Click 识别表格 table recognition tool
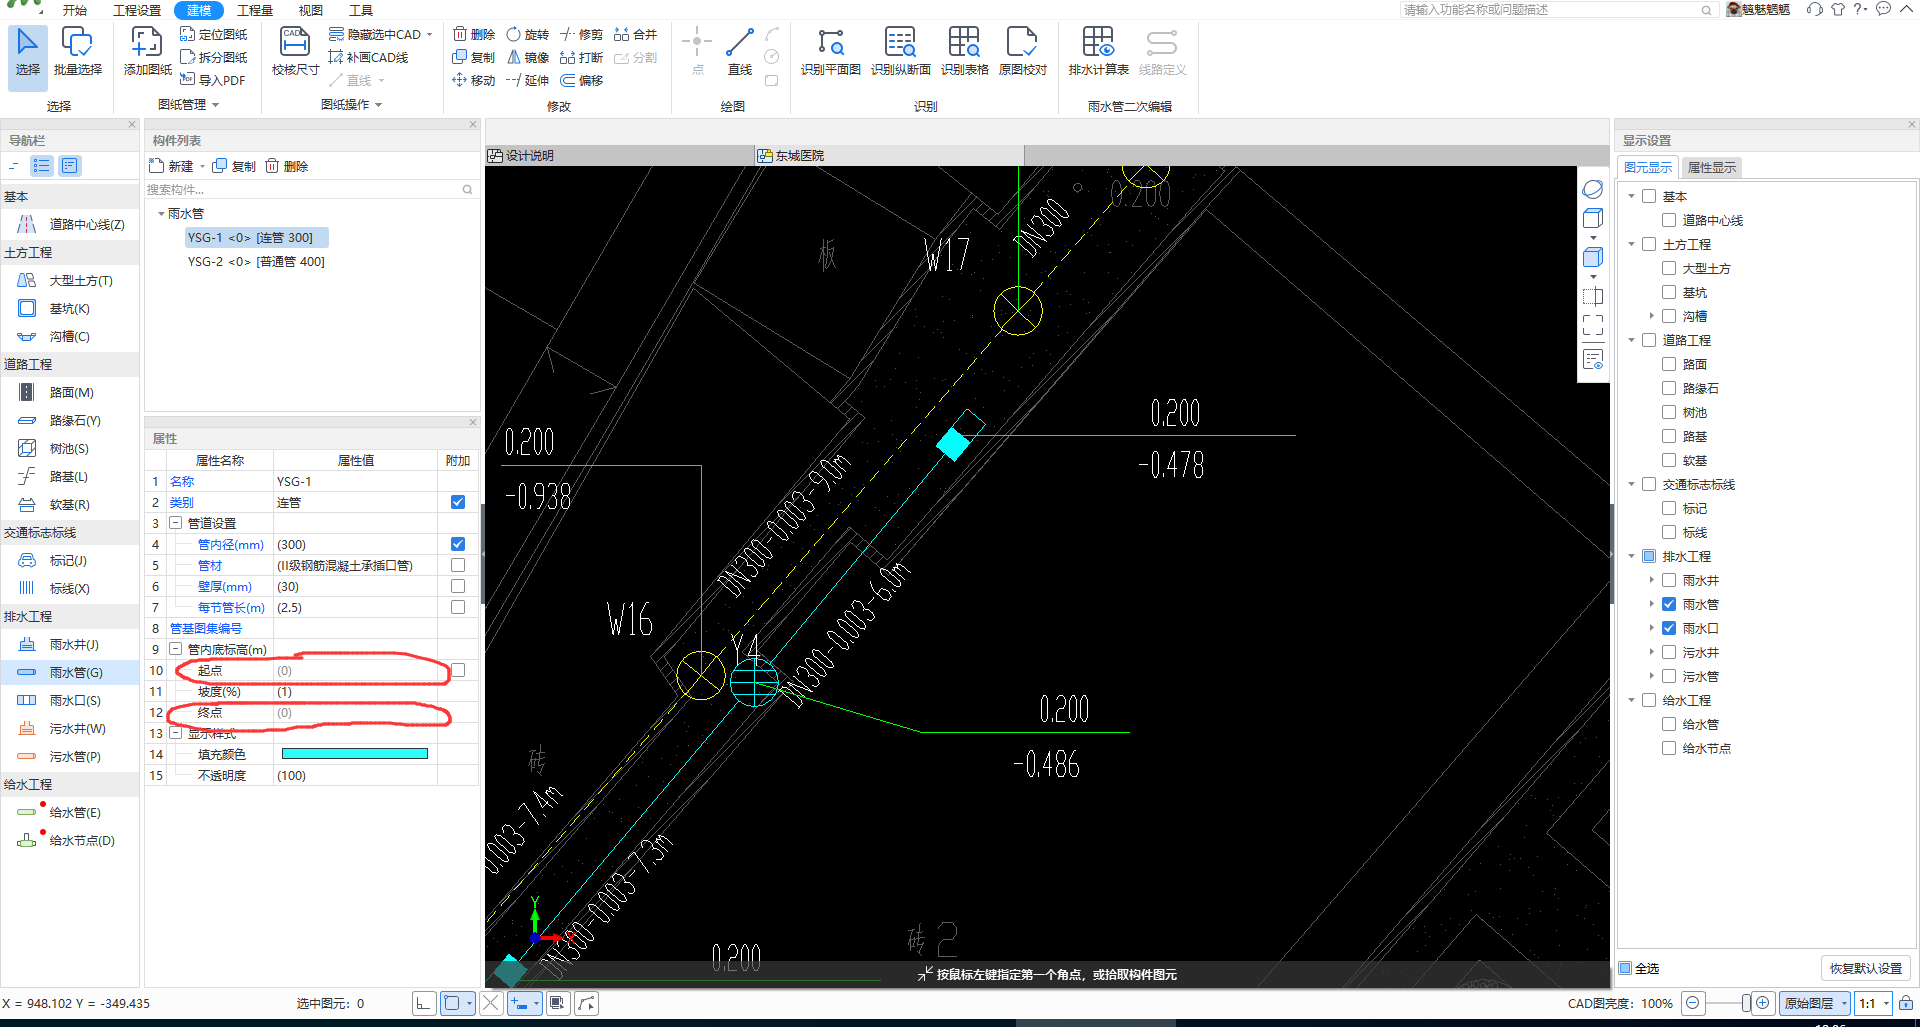The width and height of the screenshot is (1920, 1027). [x=964, y=52]
